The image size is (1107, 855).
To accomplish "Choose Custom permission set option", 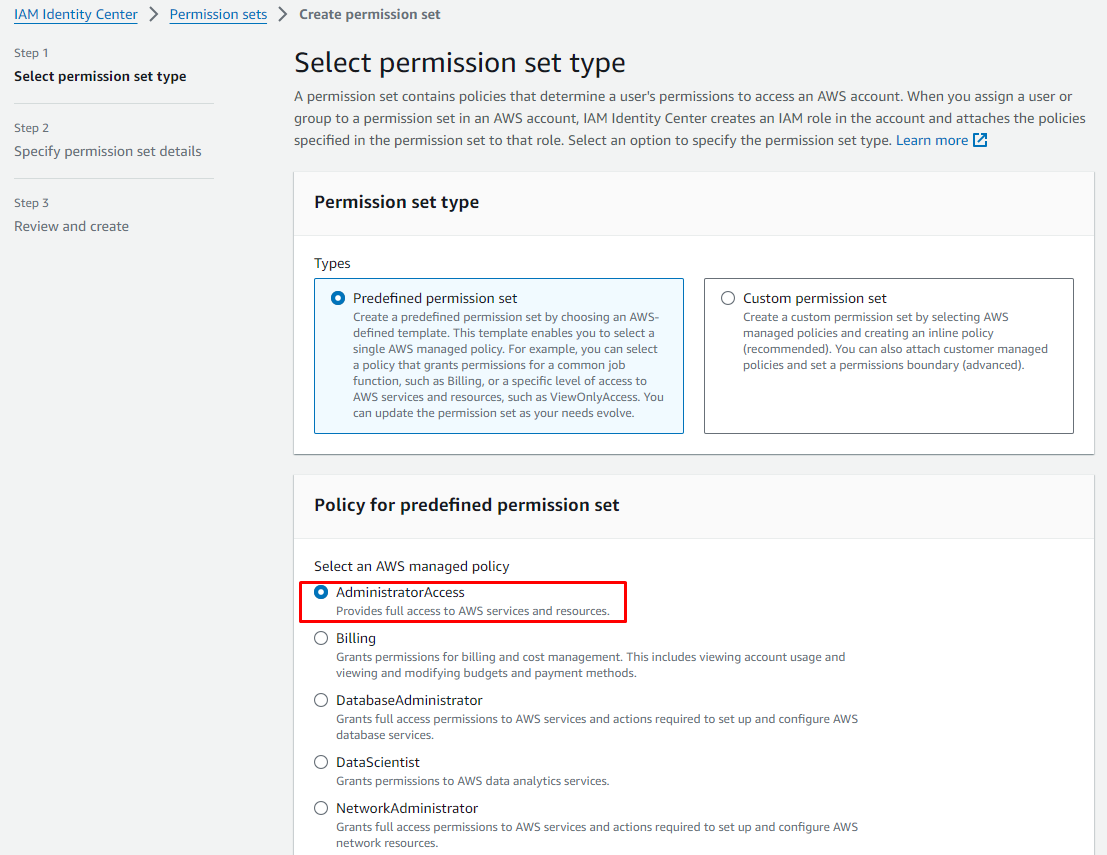I will pyautogui.click(x=728, y=298).
